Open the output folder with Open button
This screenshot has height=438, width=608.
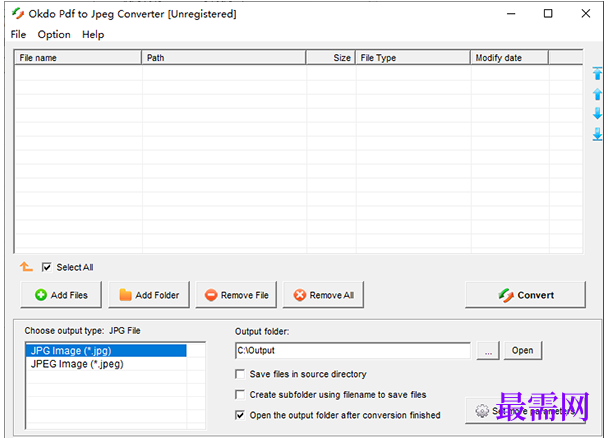tap(522, 350)
